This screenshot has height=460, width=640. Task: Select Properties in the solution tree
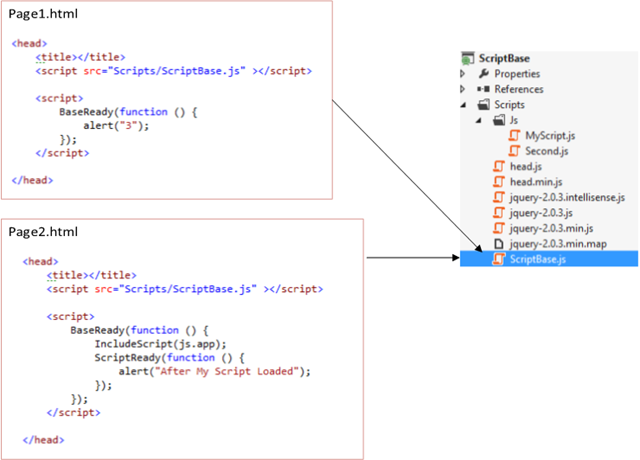pyautogui.click(x=517, y=74)
